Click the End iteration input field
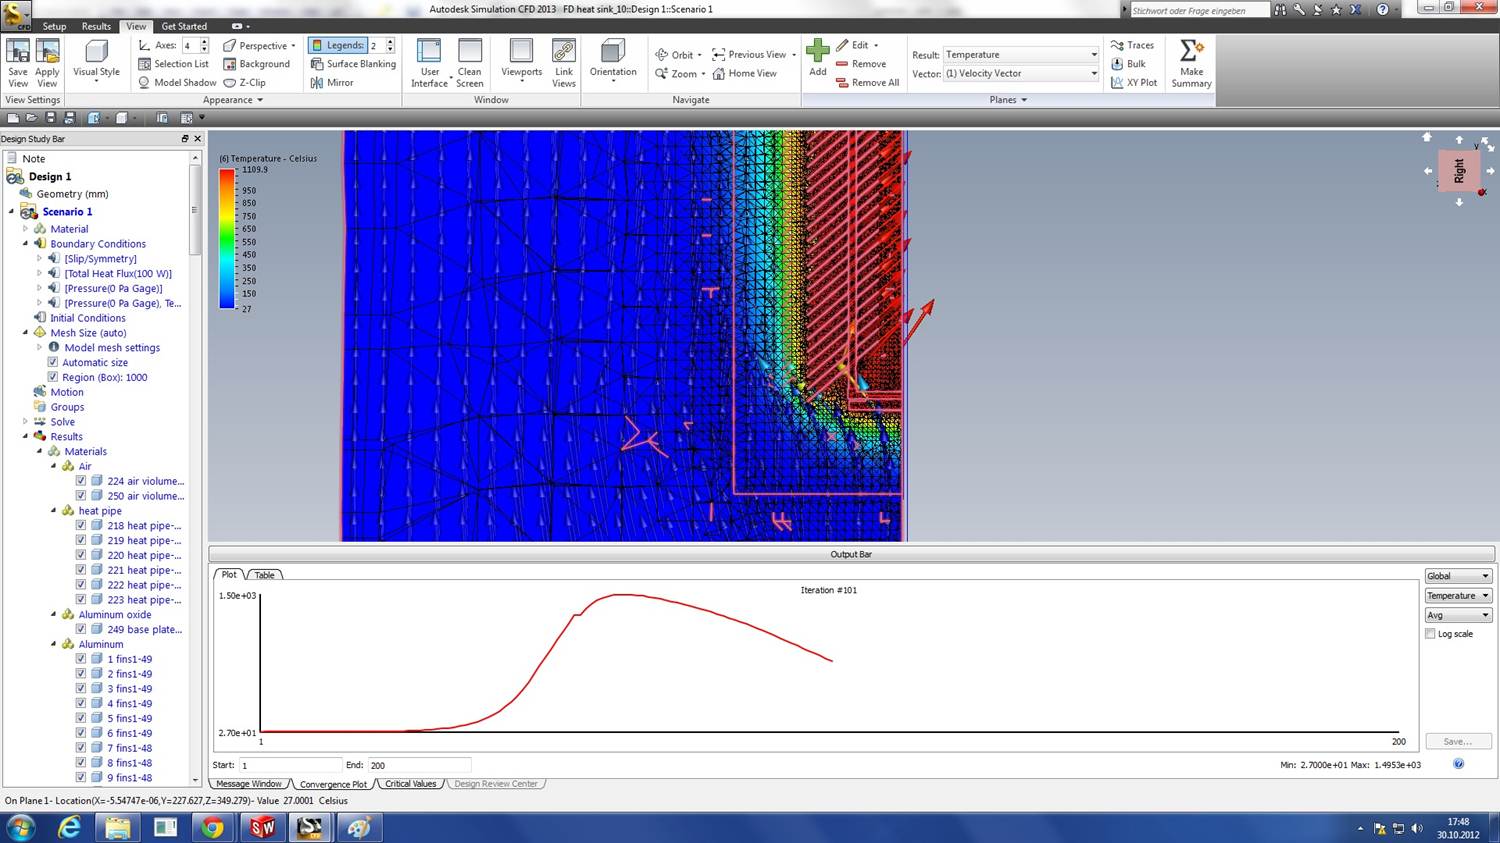1500x843 pixels. click(419, 765)
